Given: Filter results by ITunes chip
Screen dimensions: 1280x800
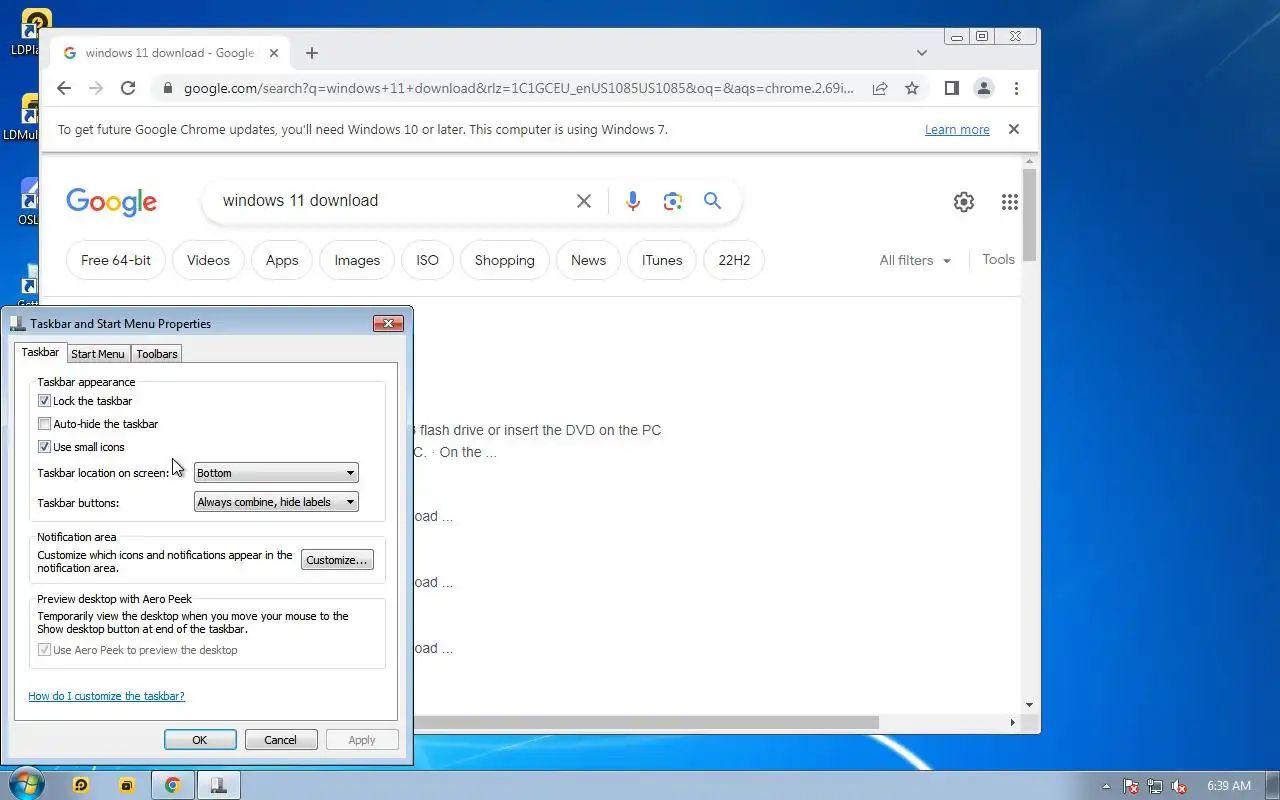Looking at the screenshot, I should tap(662, 260).
